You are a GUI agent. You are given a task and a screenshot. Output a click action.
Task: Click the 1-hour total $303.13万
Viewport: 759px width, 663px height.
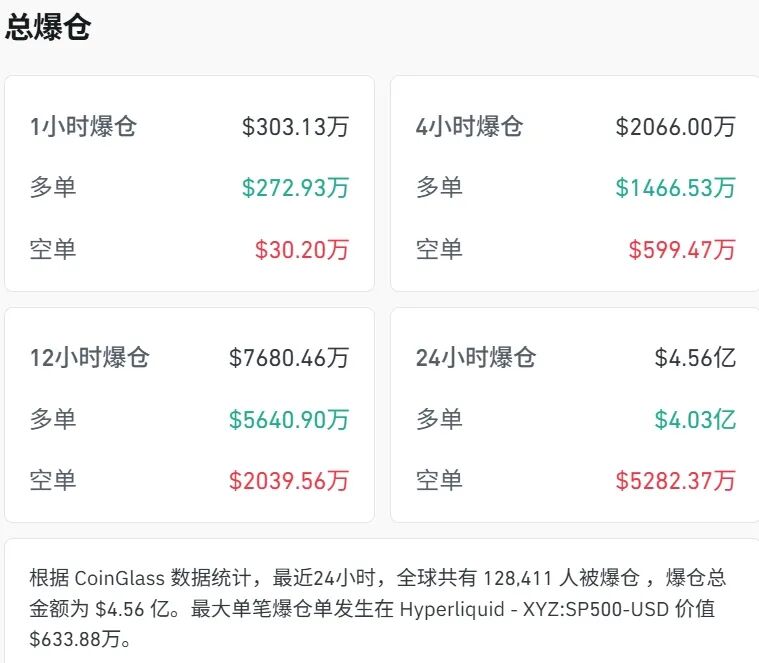tap(295, 127)
